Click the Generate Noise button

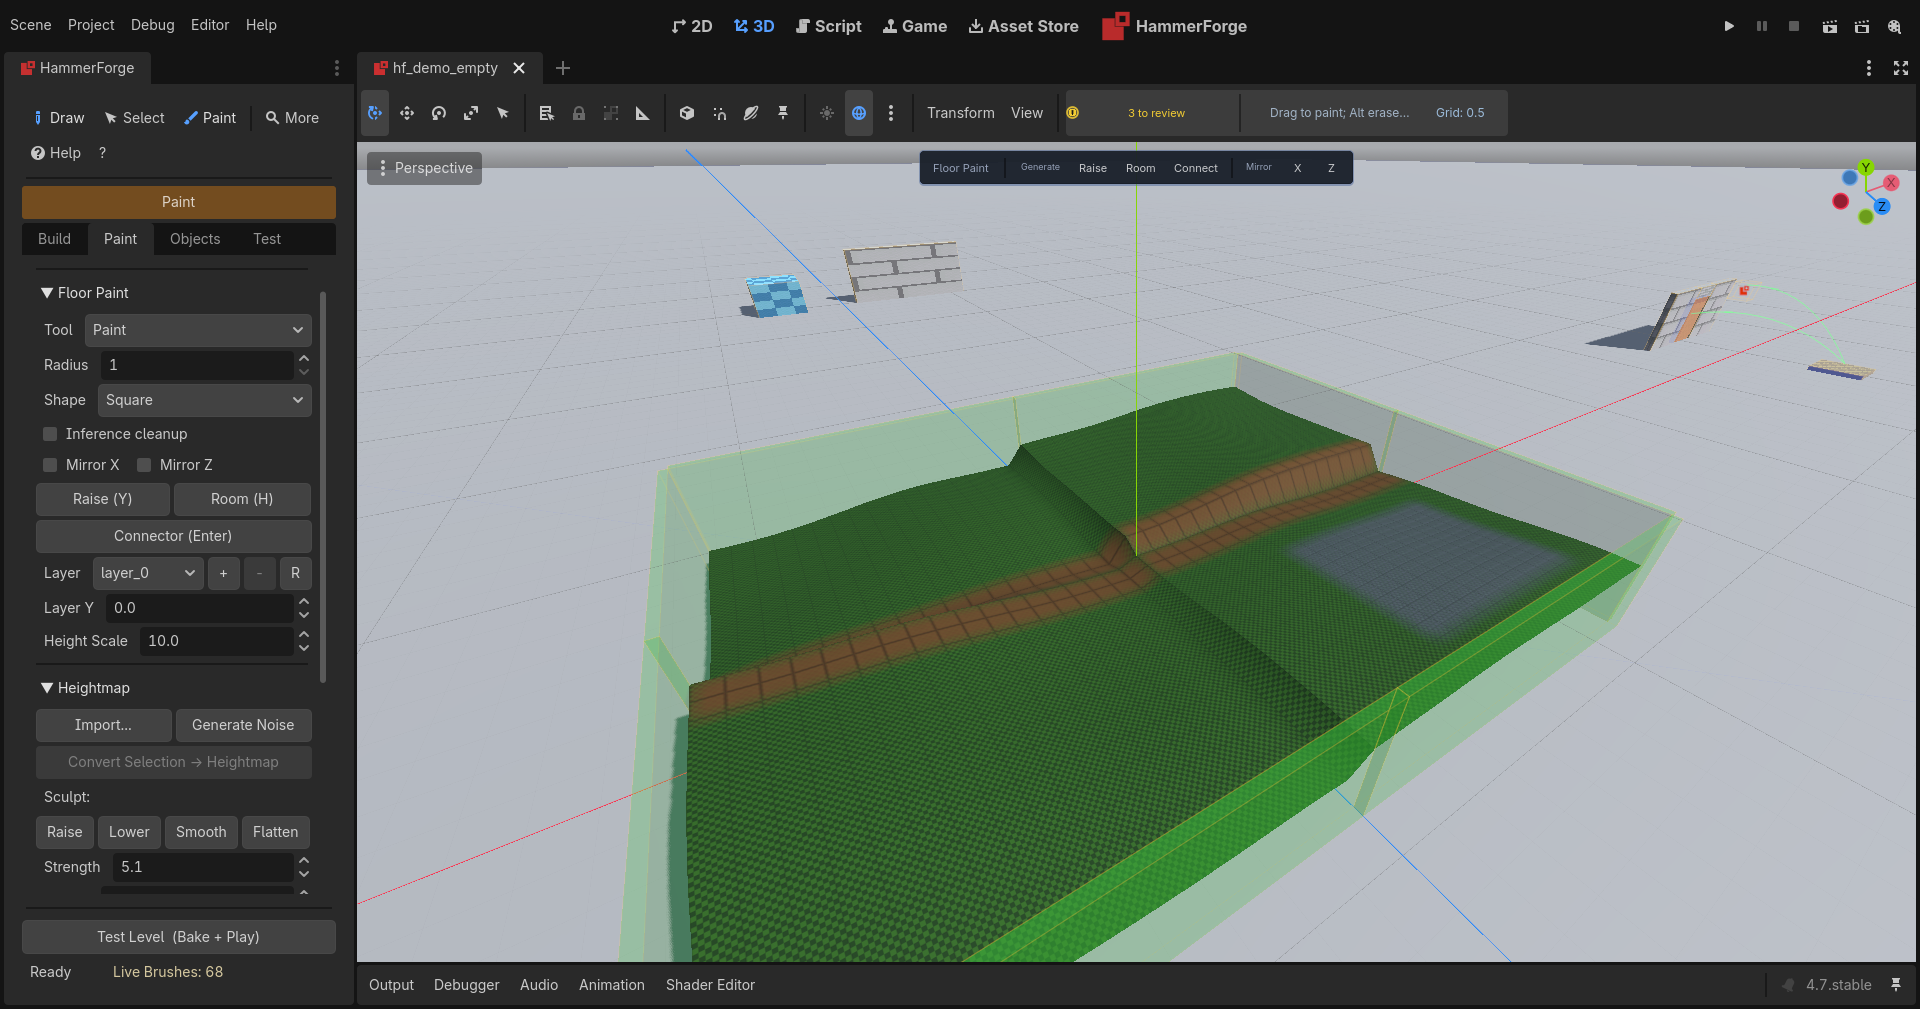(x=243, y=725)
